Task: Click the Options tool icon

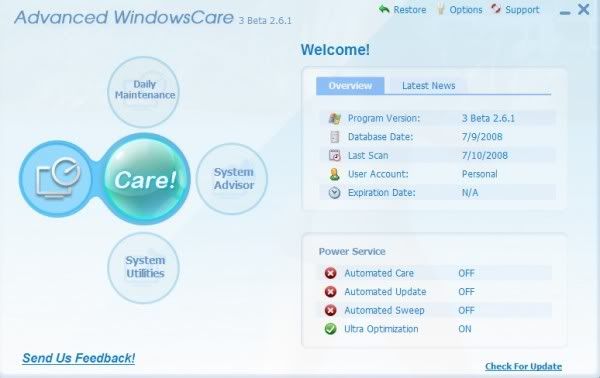Action: (x=441, y=9)
